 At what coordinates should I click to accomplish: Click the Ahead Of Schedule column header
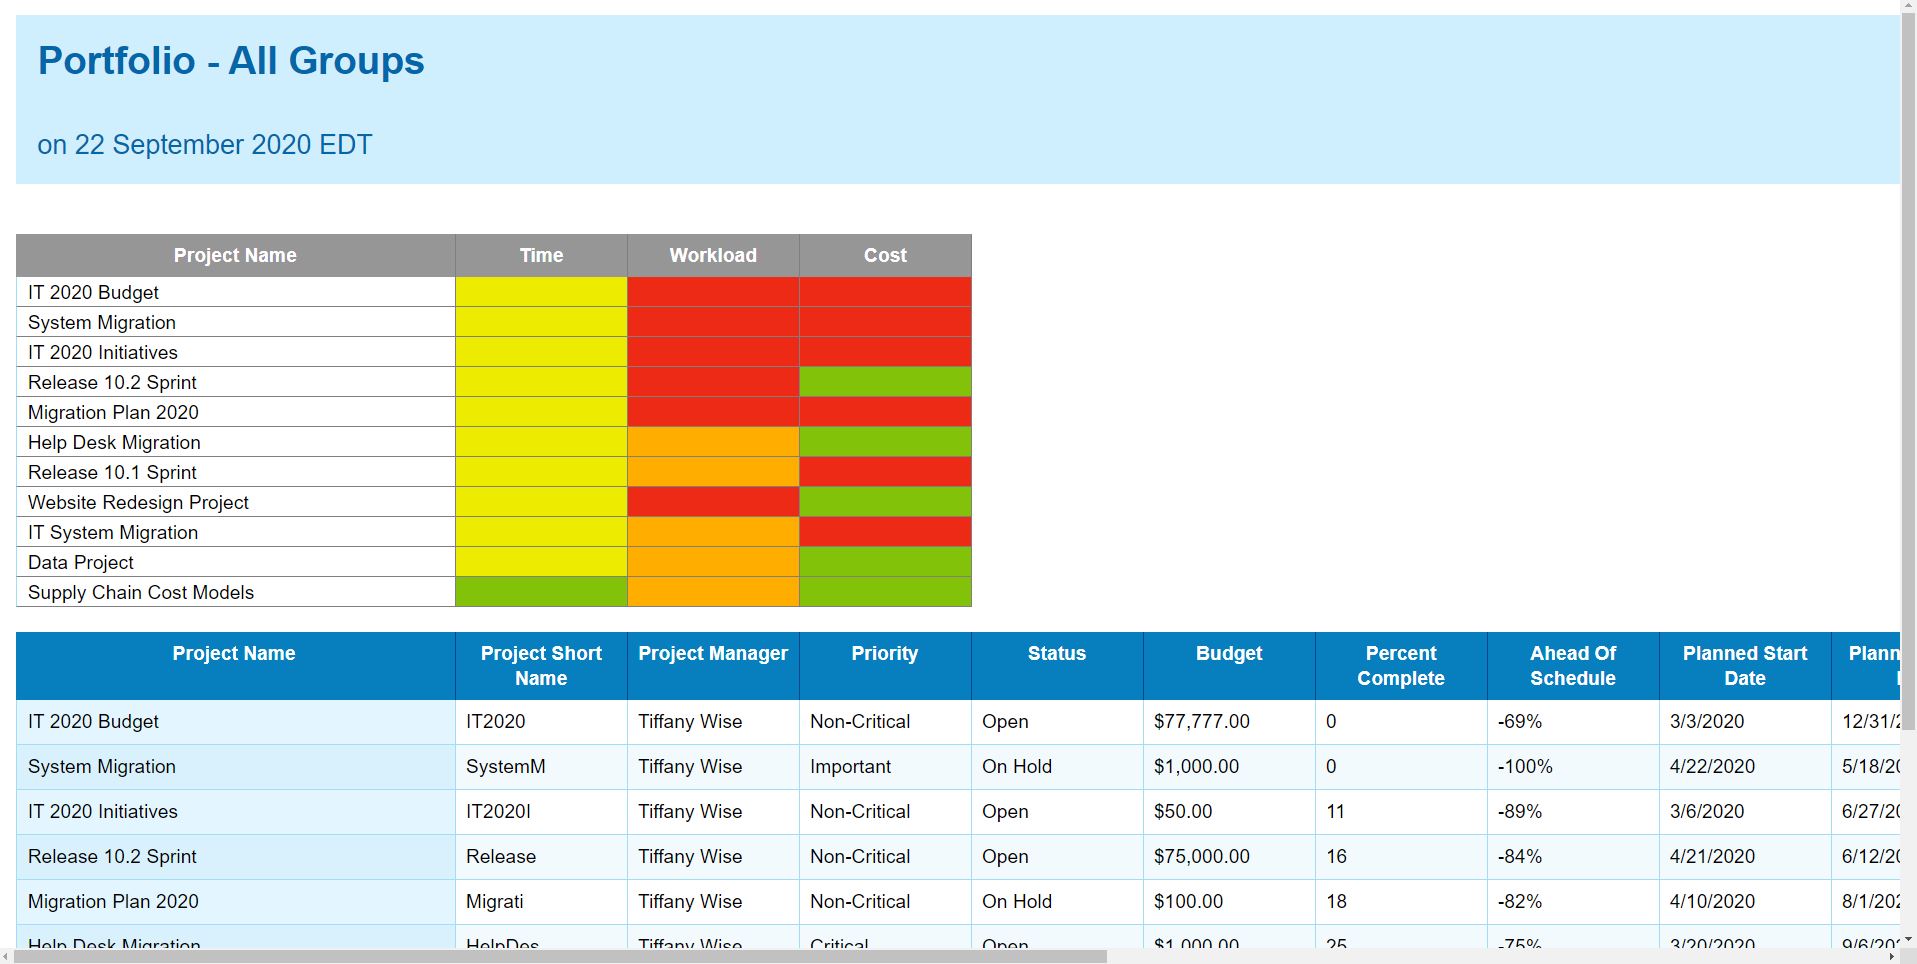[x=1573, y=666]
